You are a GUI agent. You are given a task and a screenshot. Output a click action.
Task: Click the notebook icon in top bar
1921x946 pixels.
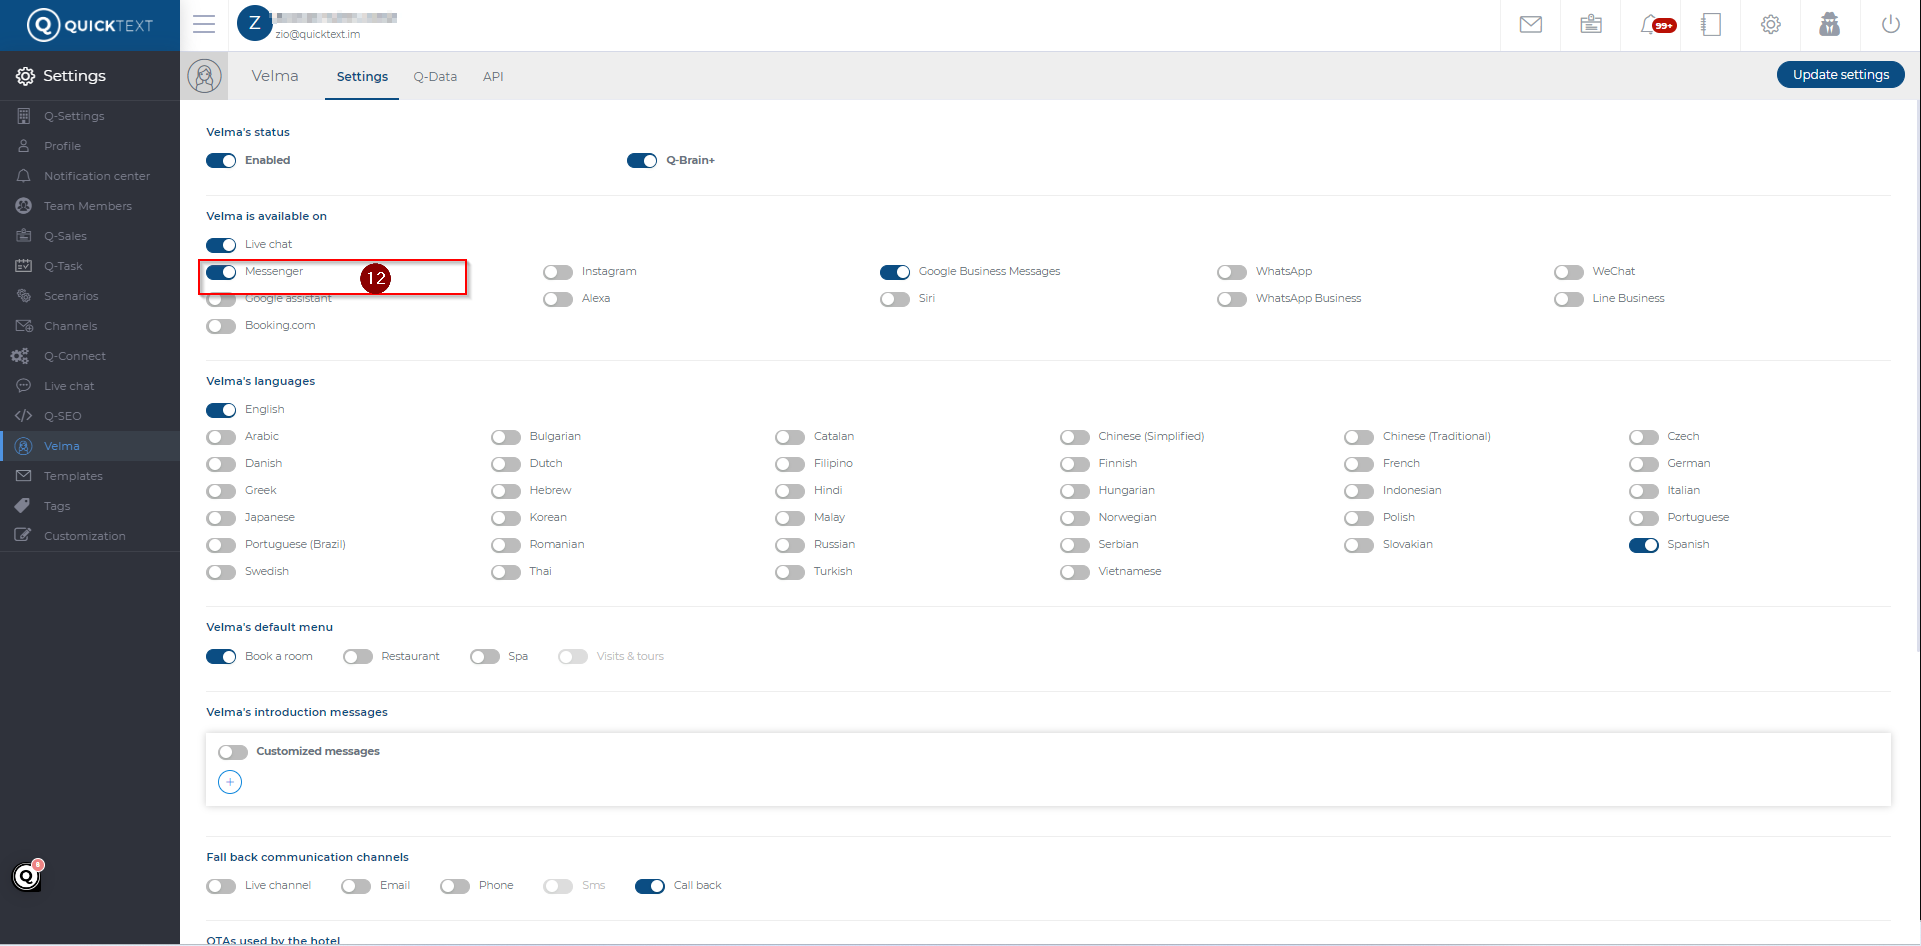coord(1710,25)
